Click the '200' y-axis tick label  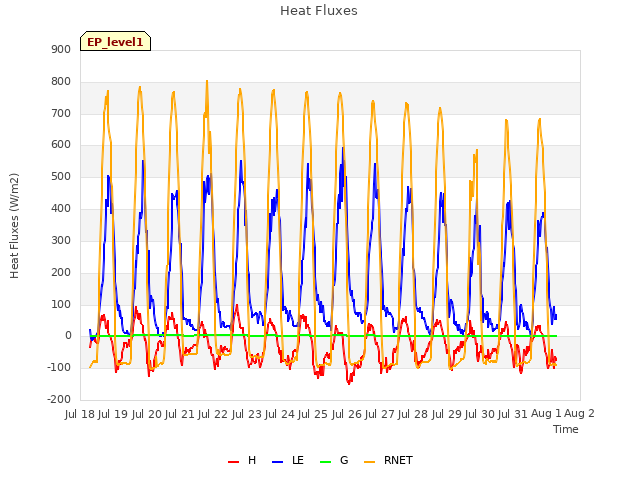61,272
